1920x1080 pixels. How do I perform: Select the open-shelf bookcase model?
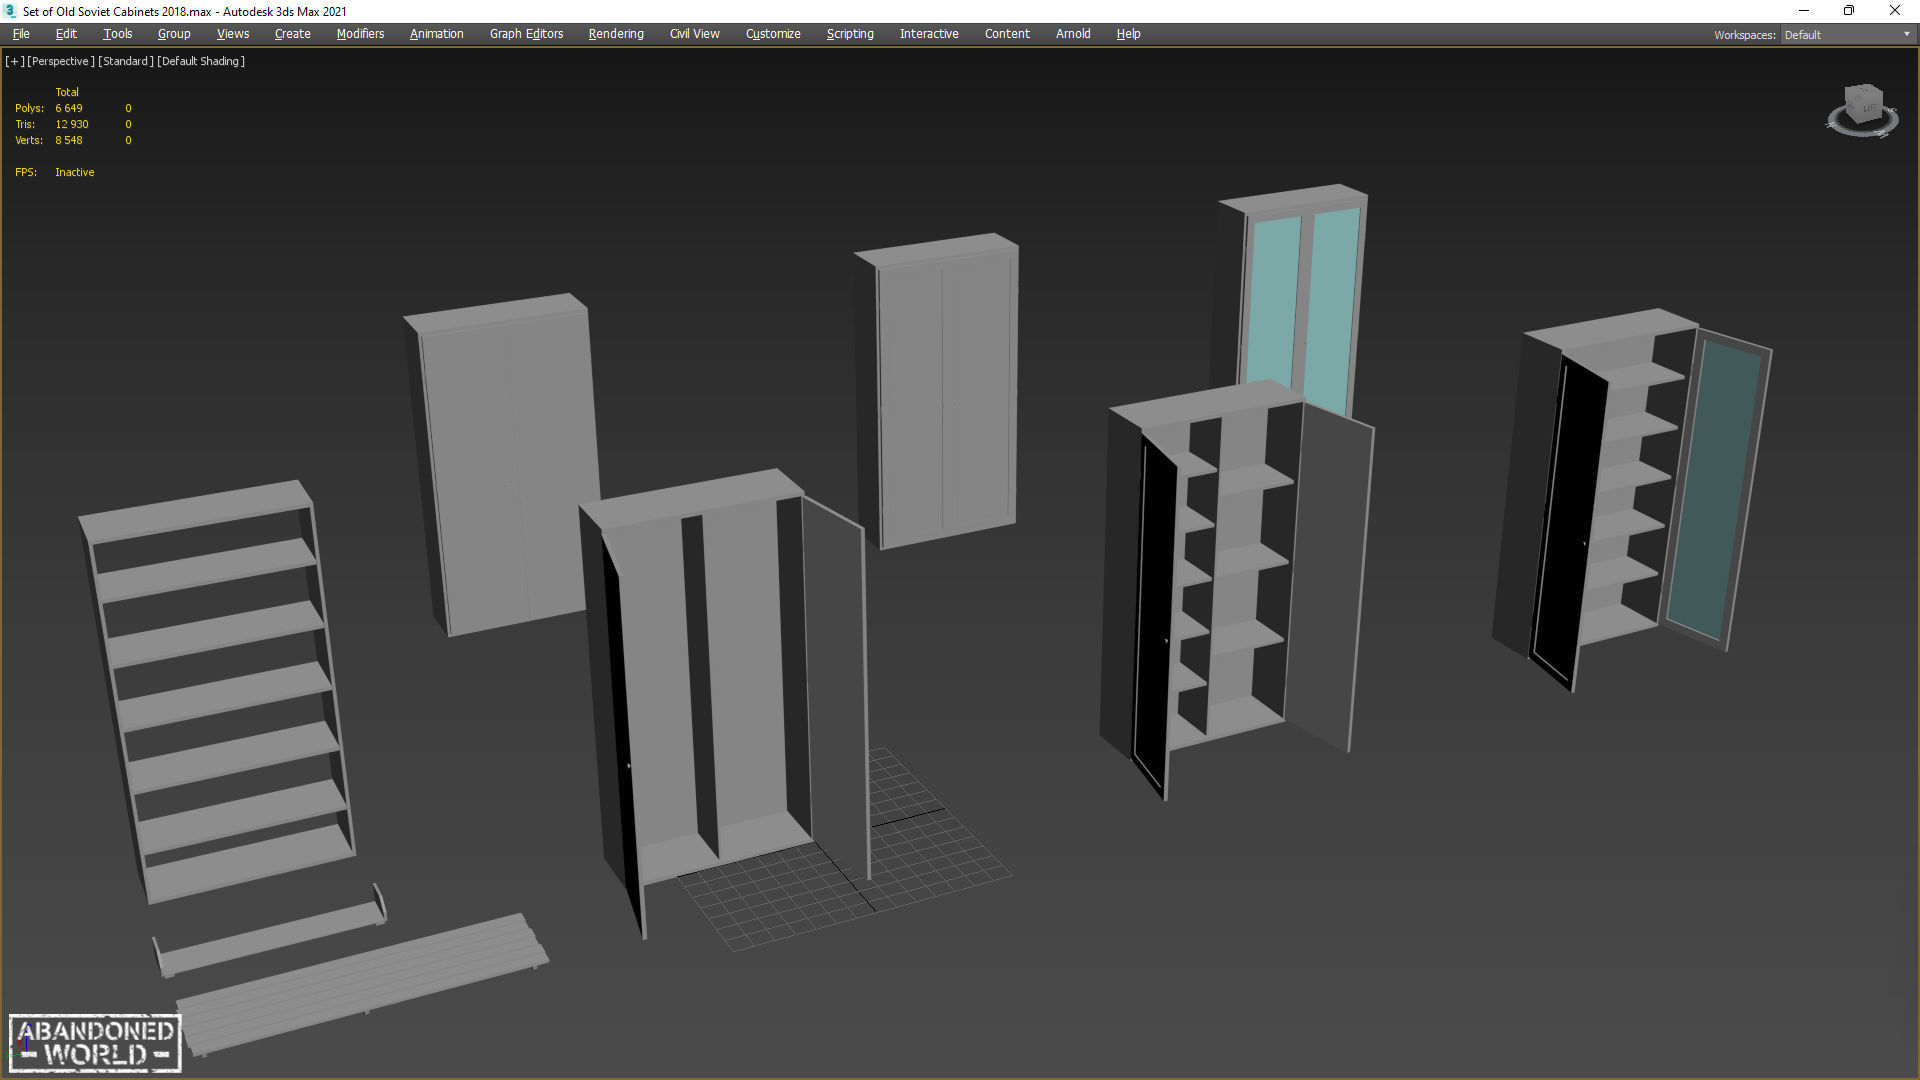[x=218, y=690]
